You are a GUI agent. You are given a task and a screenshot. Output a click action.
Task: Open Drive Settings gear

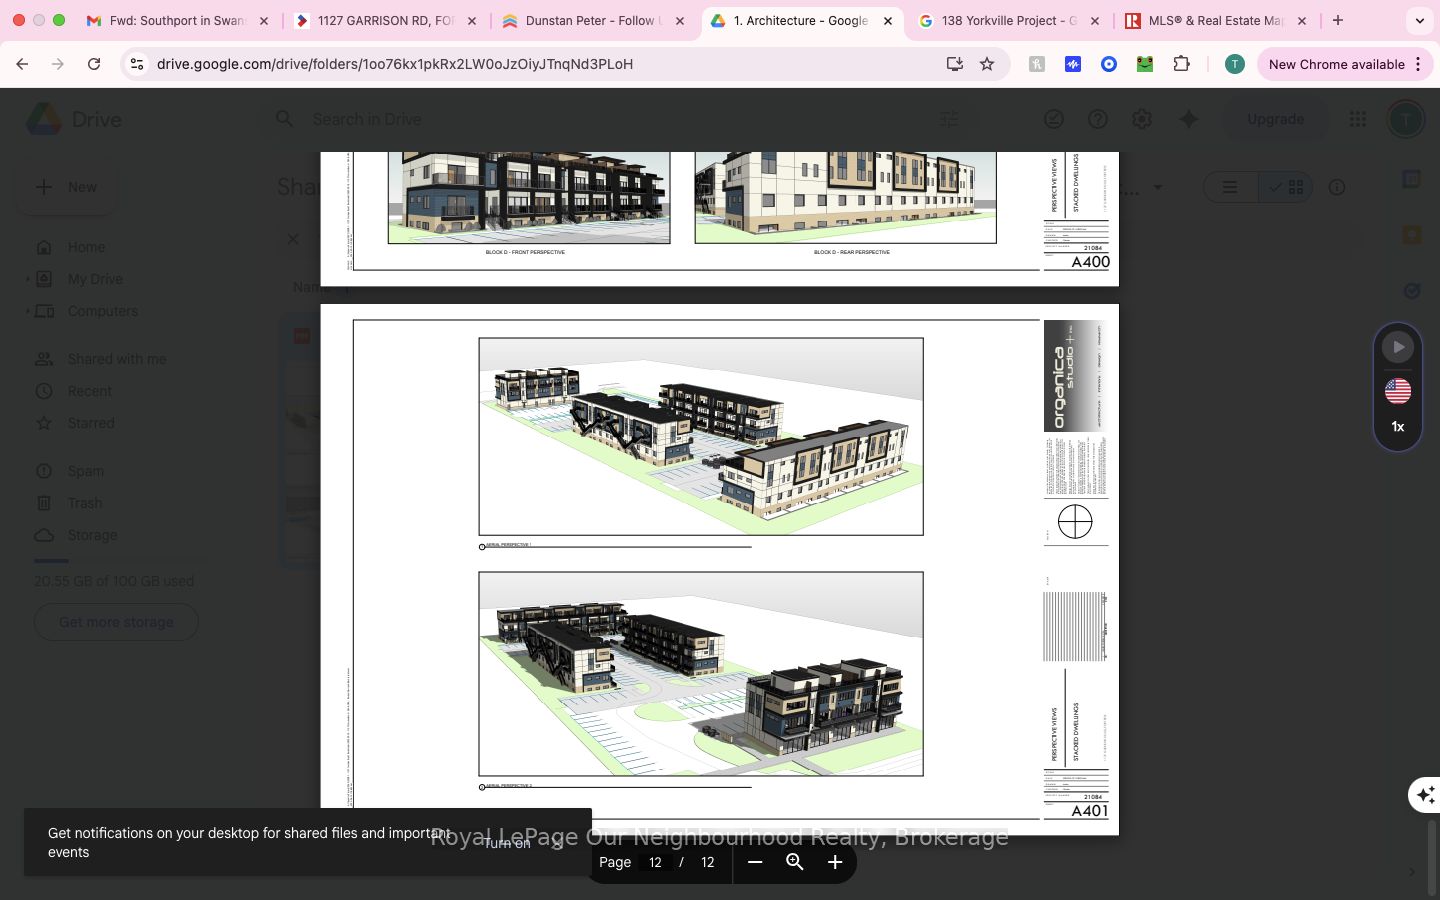click(1142, 119)
